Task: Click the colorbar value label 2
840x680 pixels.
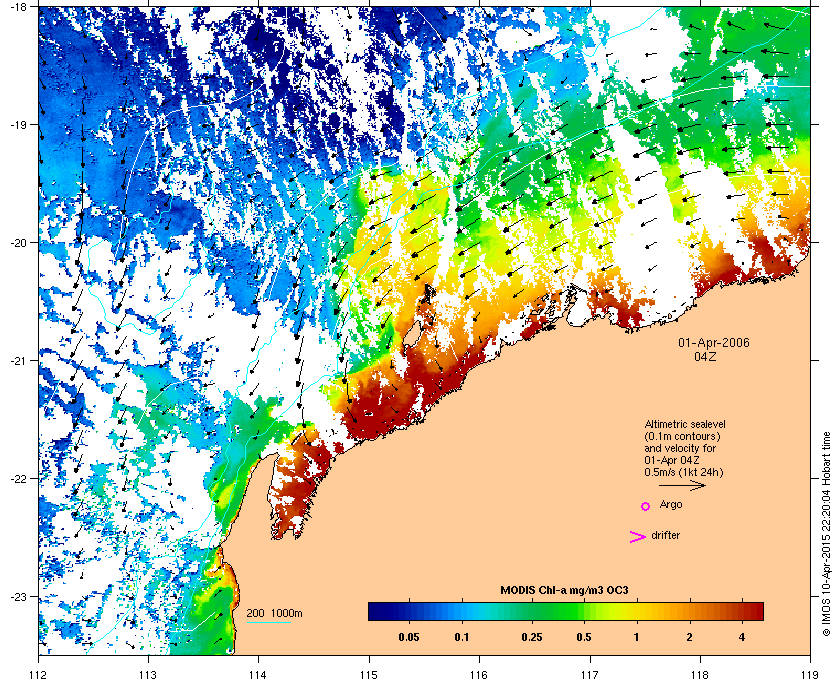Action: pyautogui.click(x=689, y=638)
